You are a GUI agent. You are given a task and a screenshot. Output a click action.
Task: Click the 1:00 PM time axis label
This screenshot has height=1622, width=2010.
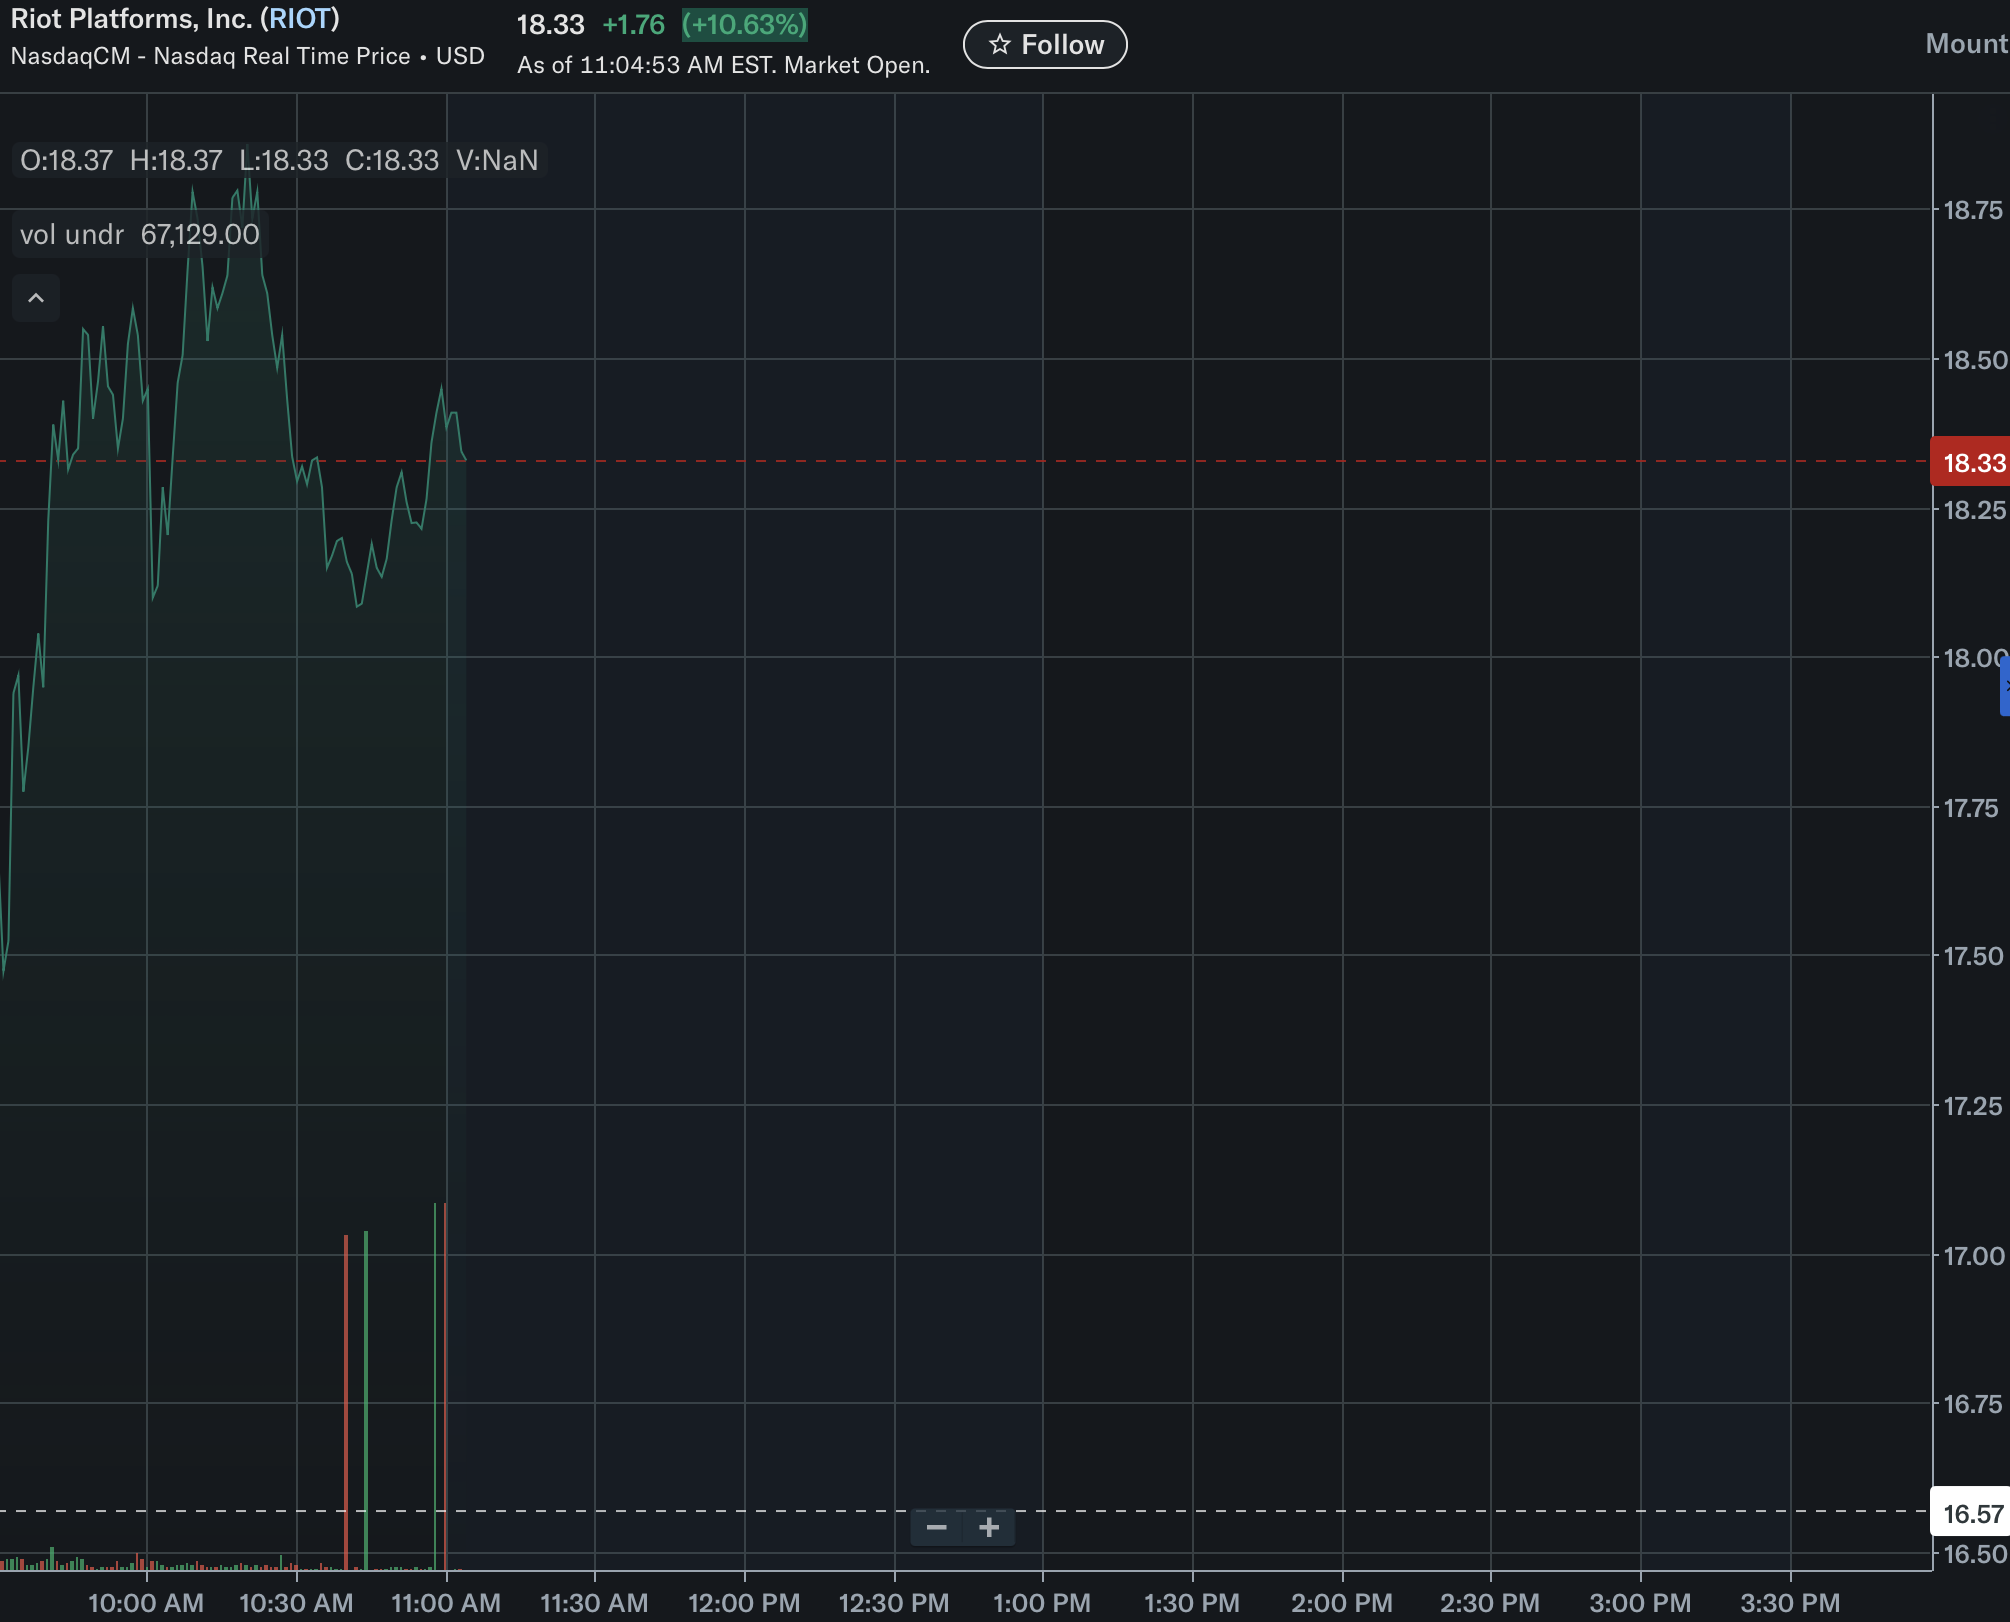coord(1042,1603)
